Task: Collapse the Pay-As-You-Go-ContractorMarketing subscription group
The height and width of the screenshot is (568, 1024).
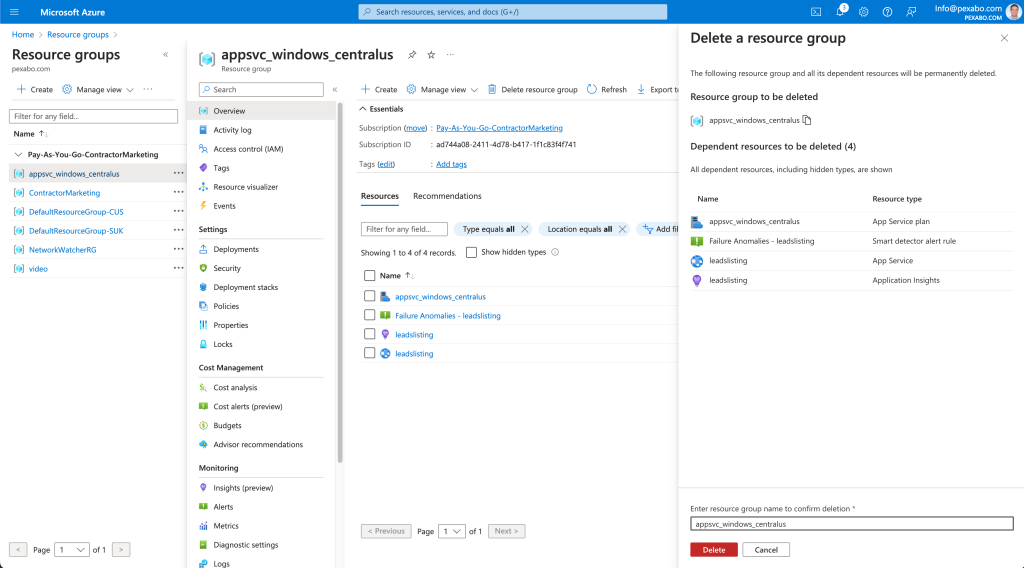Action: tap(18, 155)
